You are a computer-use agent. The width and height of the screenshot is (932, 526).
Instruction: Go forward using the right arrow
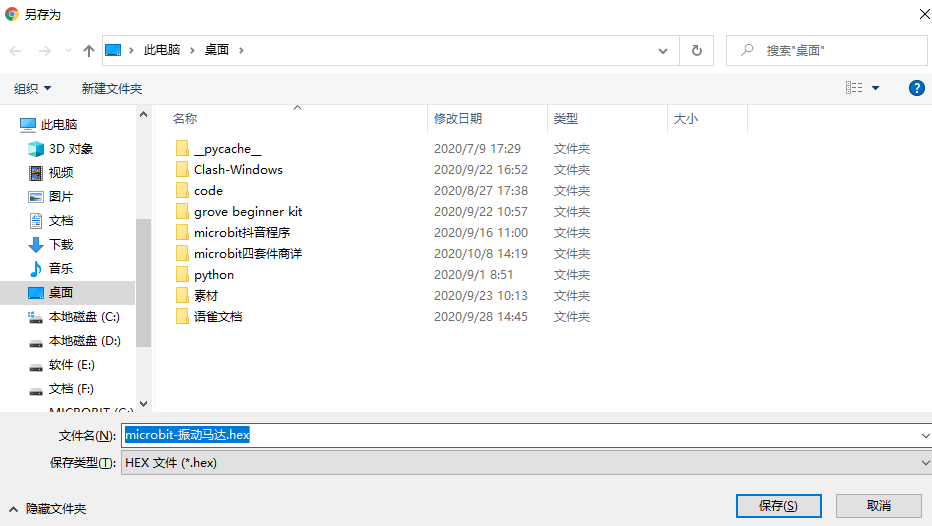click(x=45, y=51)
